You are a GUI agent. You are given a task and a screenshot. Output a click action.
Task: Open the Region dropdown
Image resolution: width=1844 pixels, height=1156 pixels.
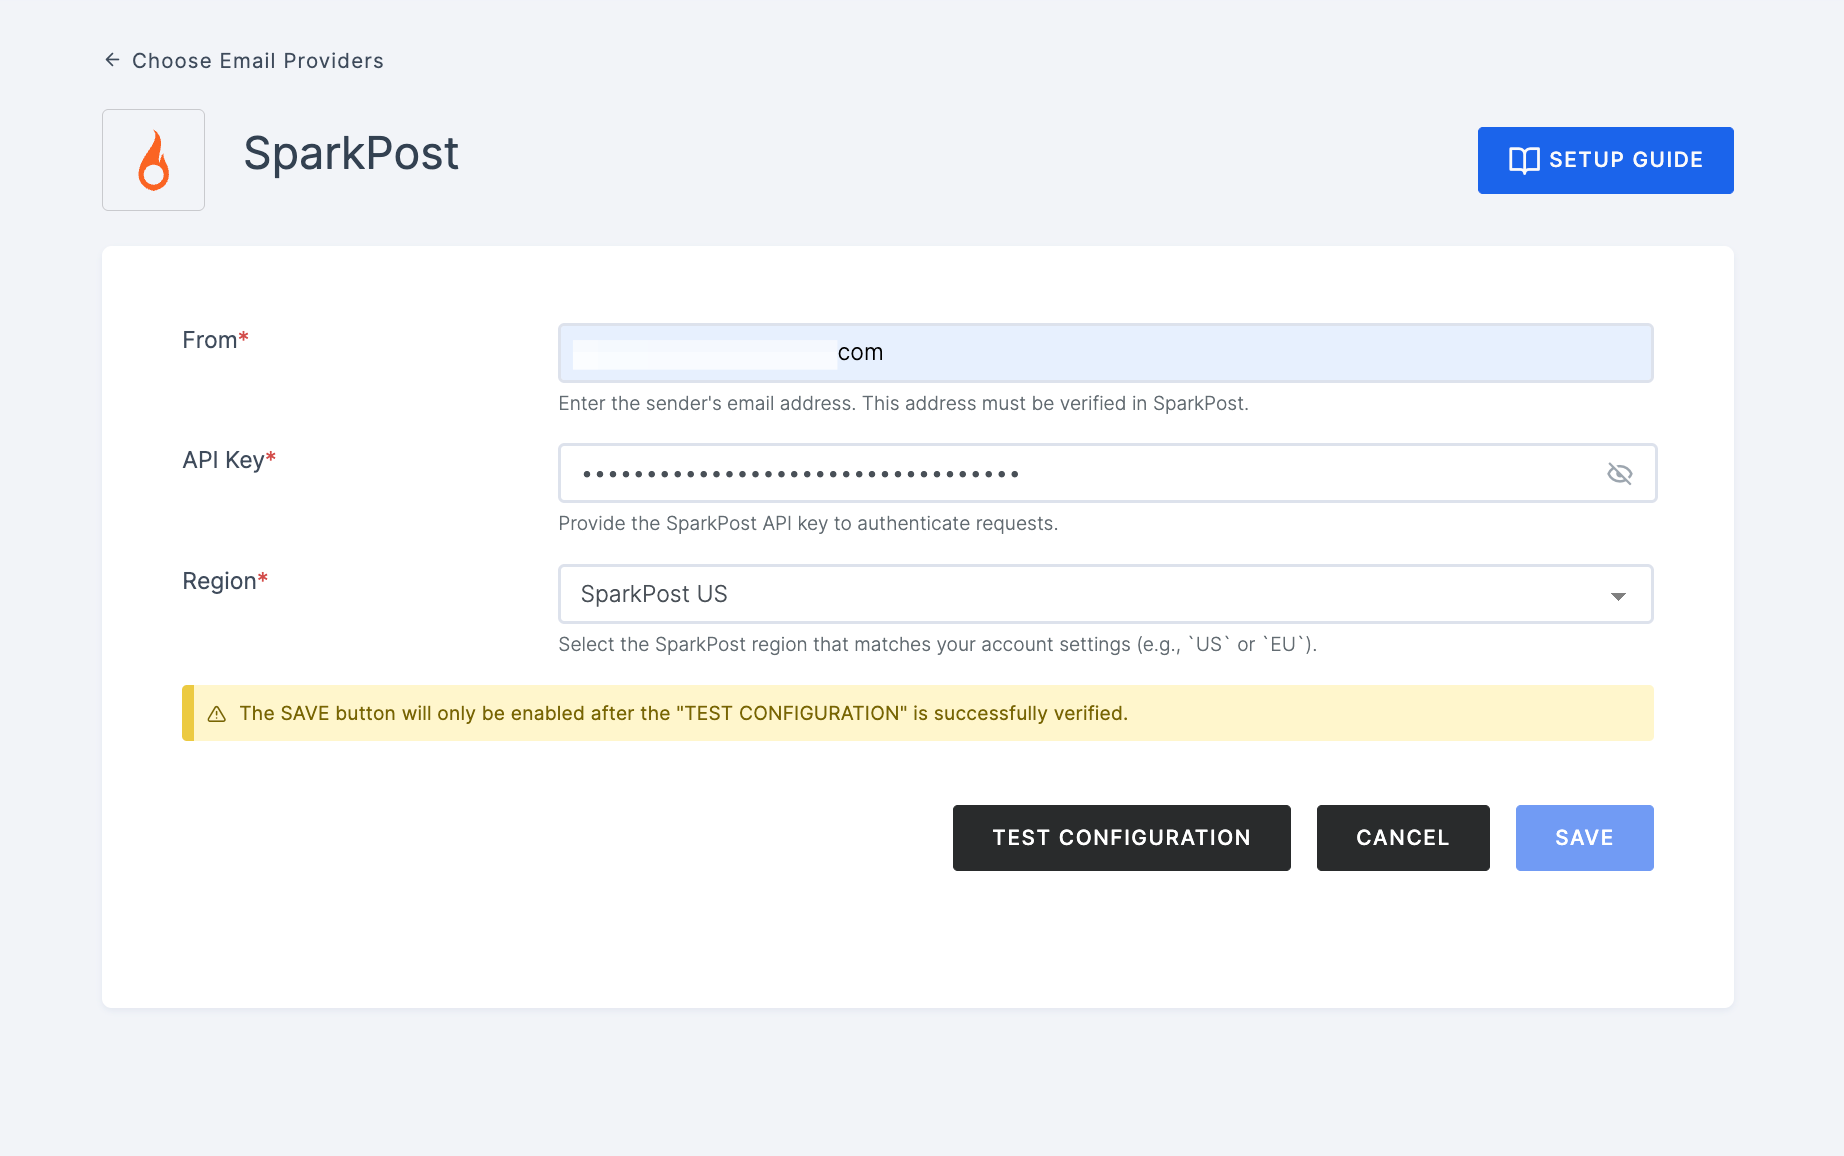(1105, 594)
